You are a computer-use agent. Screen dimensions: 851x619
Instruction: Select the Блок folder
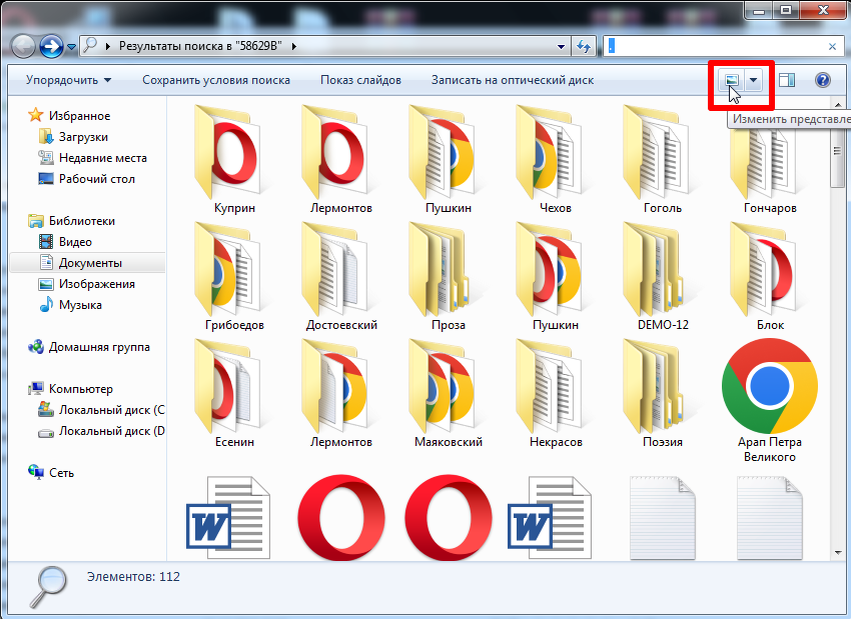[x=770, y=277]
